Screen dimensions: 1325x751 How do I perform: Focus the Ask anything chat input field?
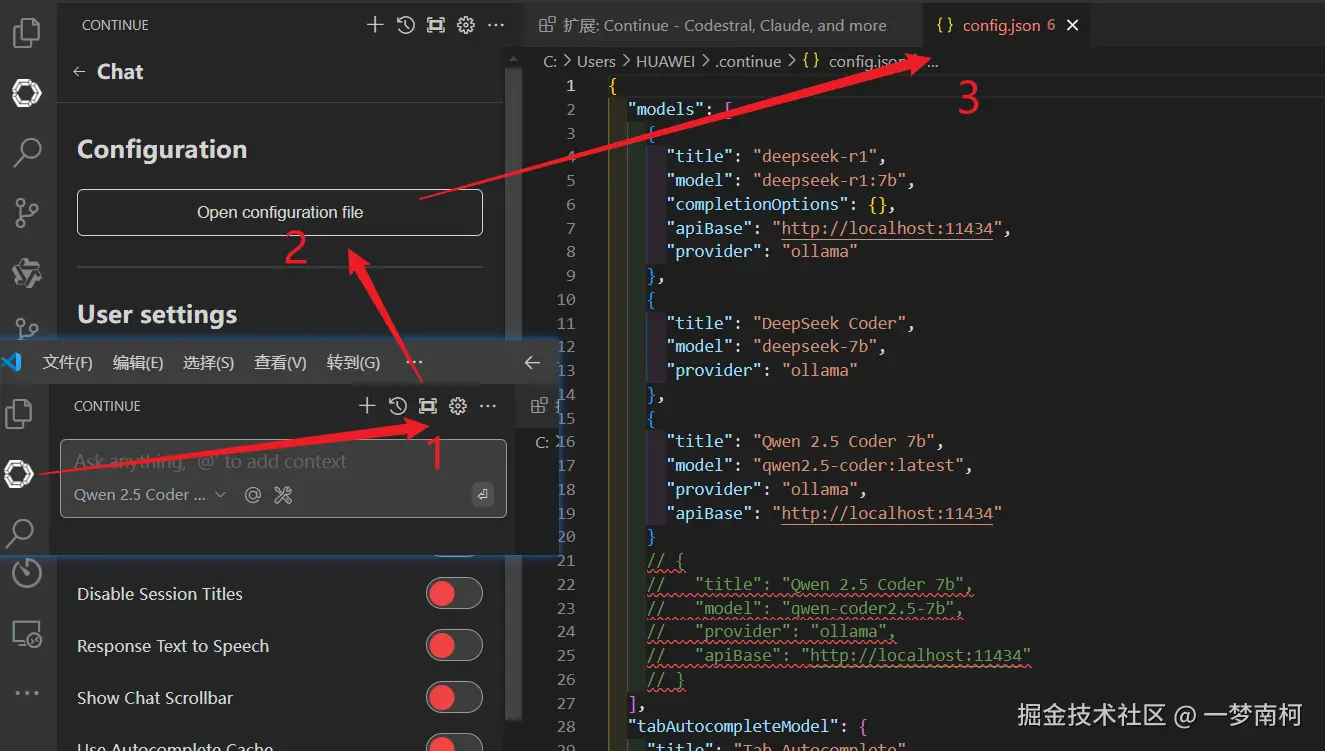283,462
